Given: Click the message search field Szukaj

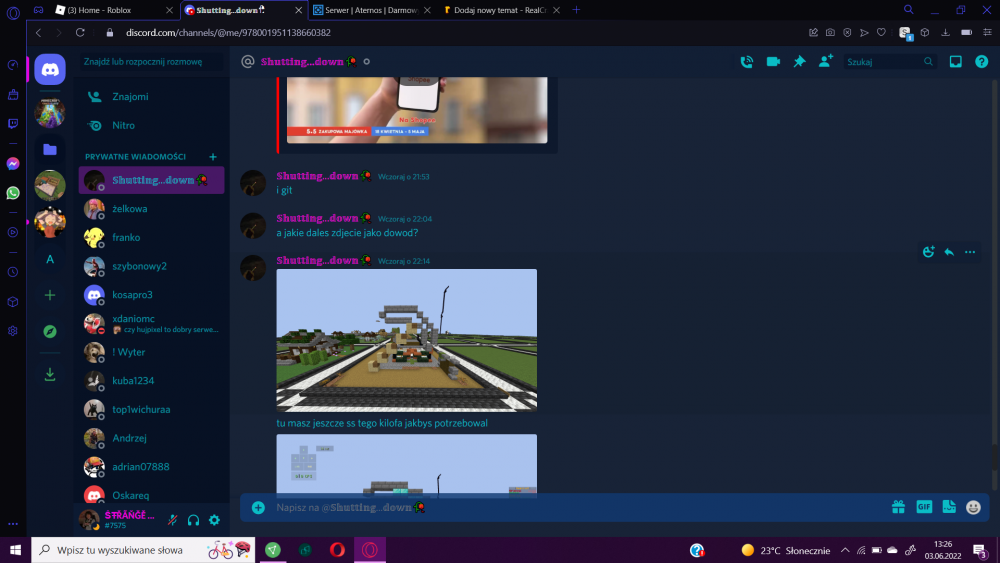Looking at the screenshot, I should pos(890,62).
